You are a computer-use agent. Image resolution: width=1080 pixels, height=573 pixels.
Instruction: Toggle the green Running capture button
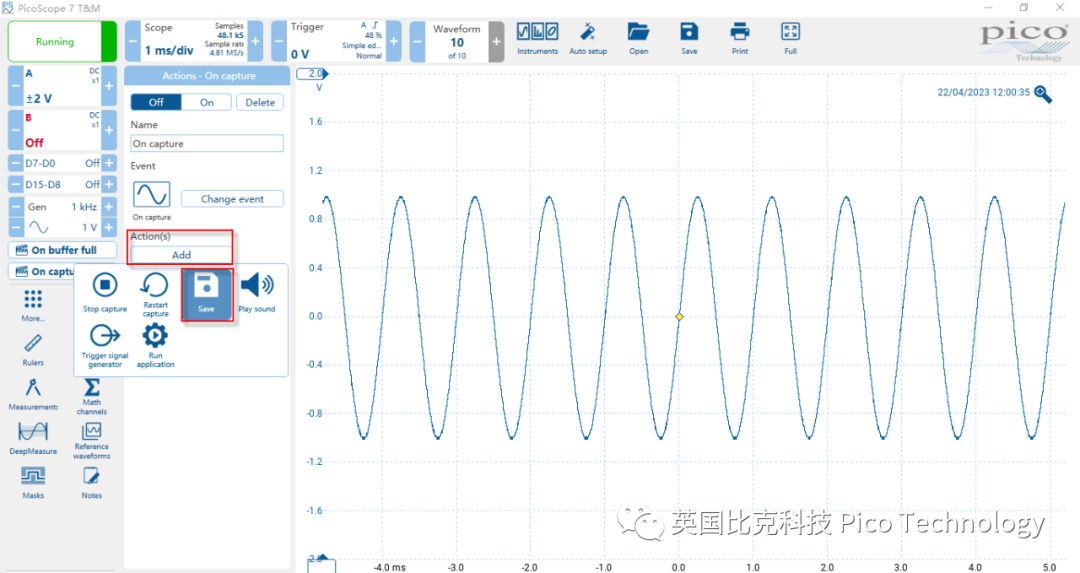pos(62,41)
